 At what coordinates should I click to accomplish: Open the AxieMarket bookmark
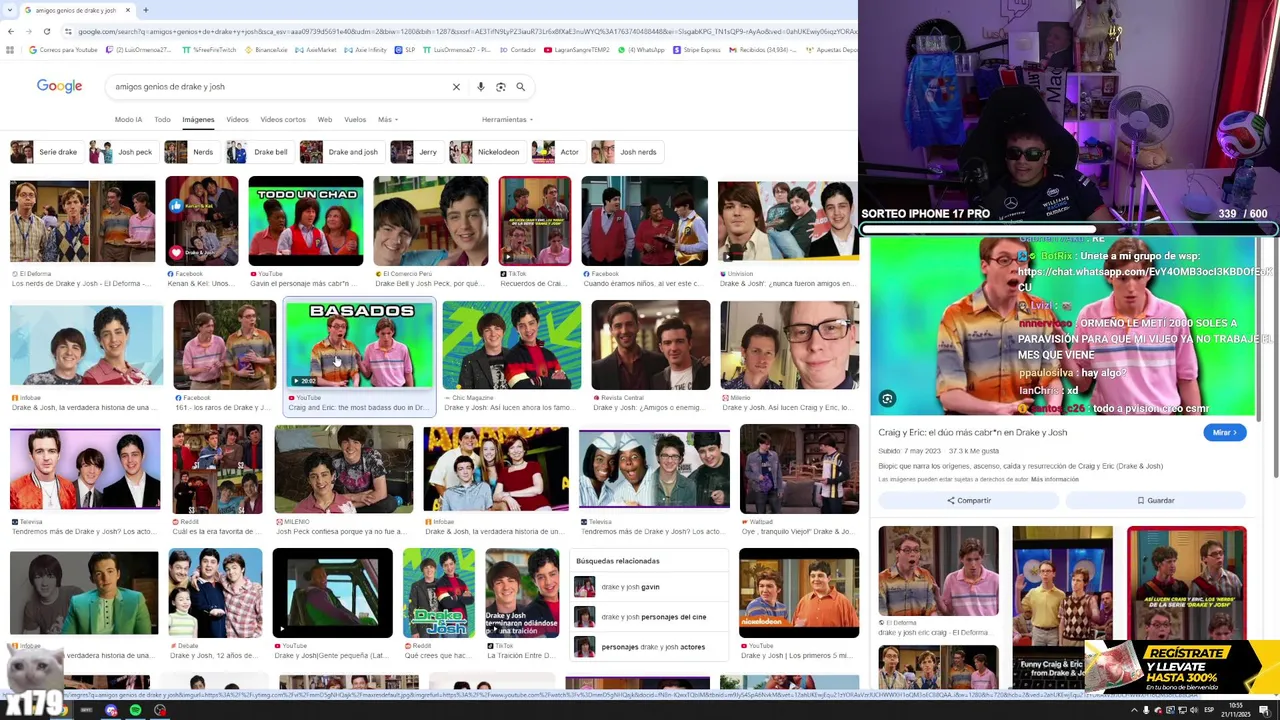[x=316, y=50]
